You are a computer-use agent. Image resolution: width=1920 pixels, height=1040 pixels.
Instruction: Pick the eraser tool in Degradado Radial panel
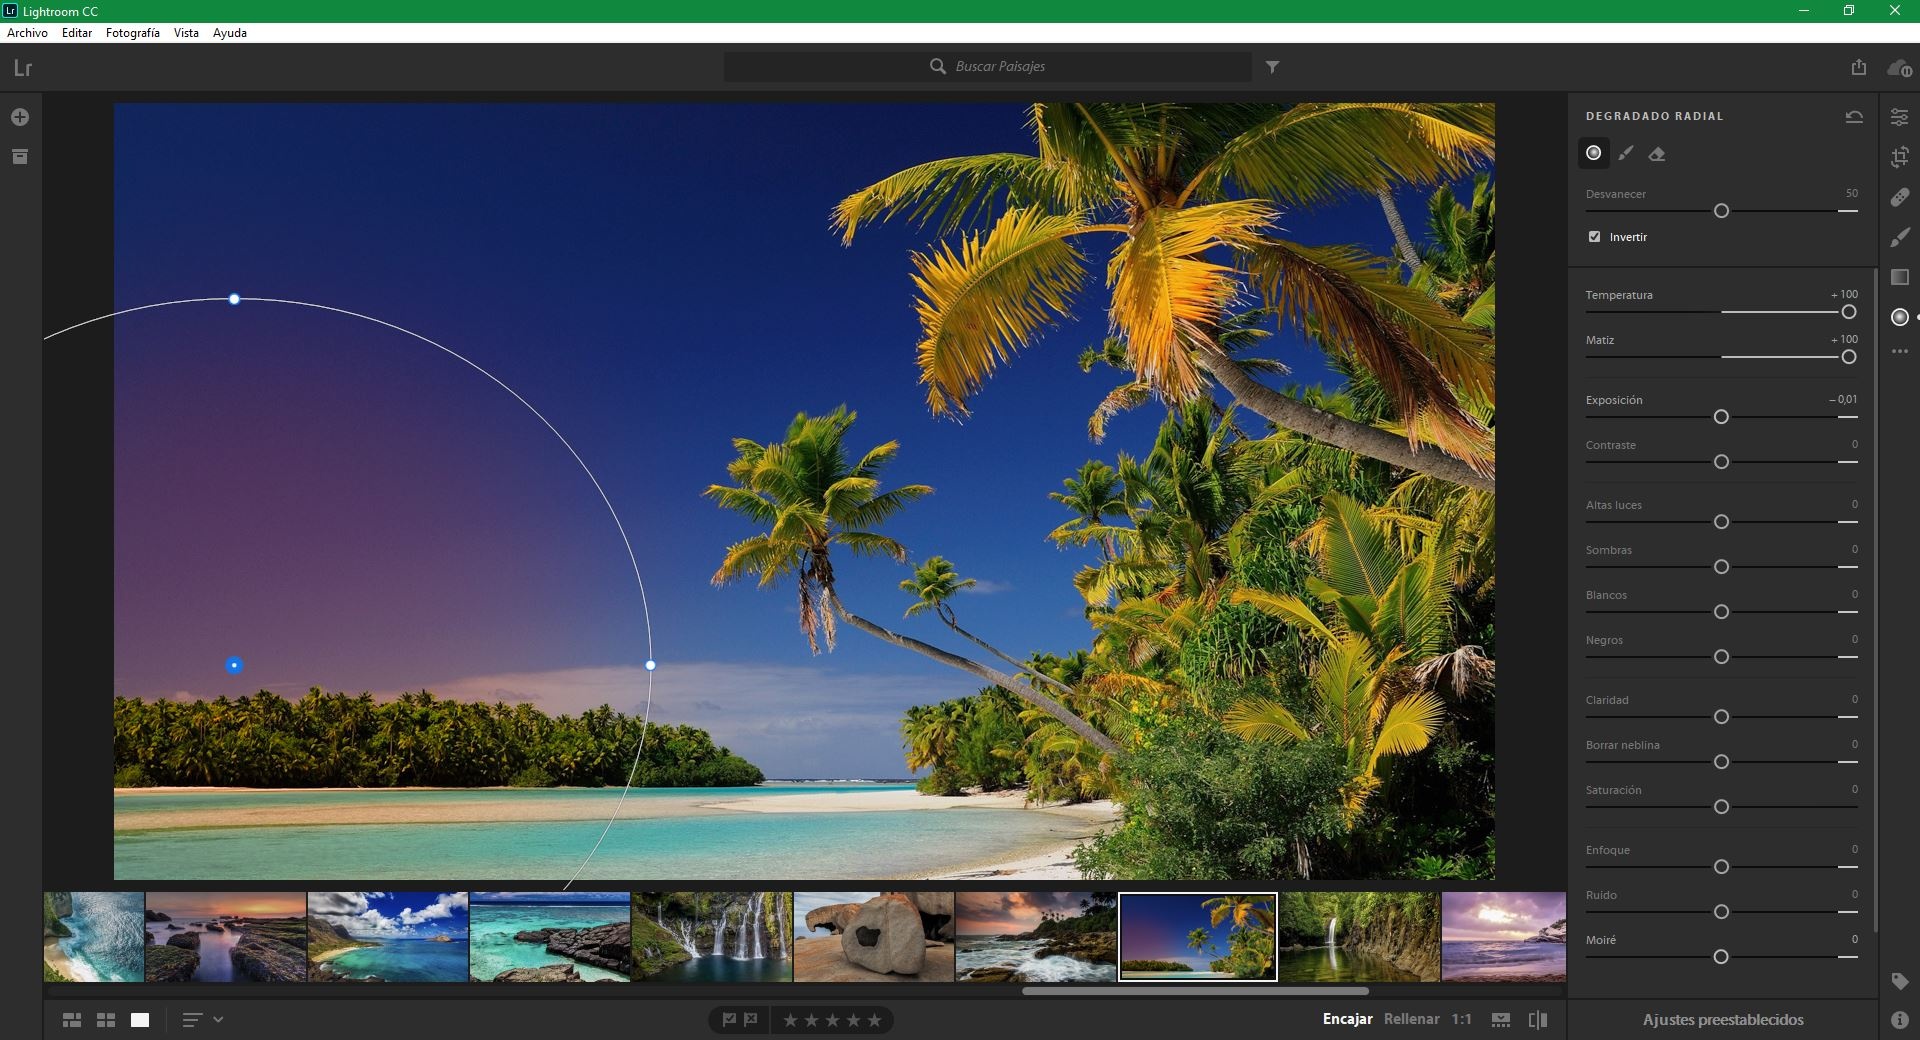click(1657, 153)
